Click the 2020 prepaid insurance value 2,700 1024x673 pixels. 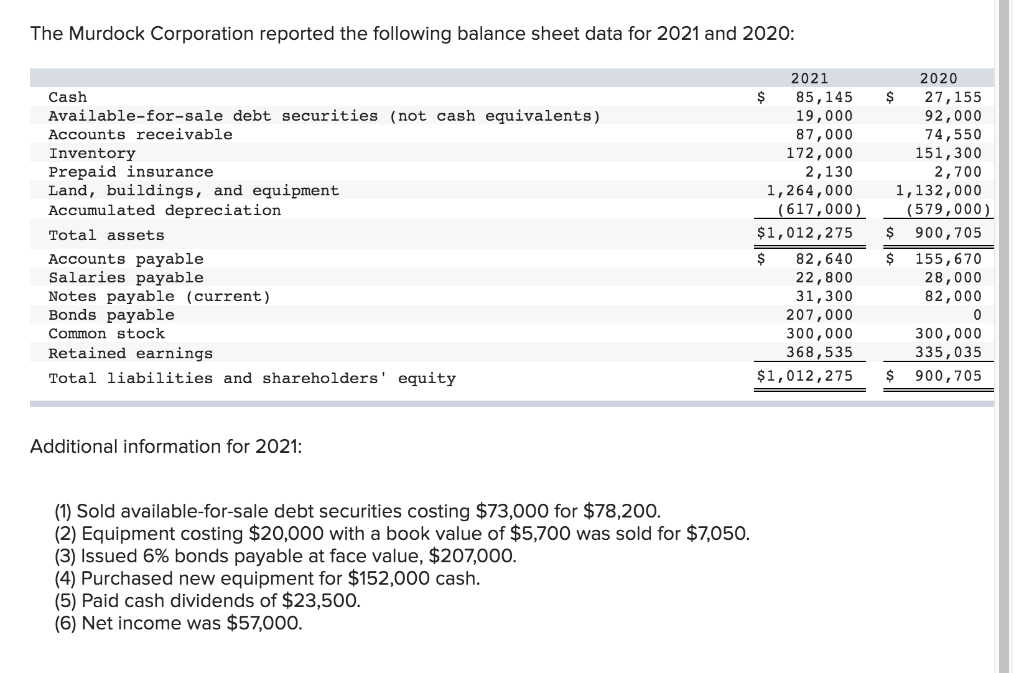957,172
